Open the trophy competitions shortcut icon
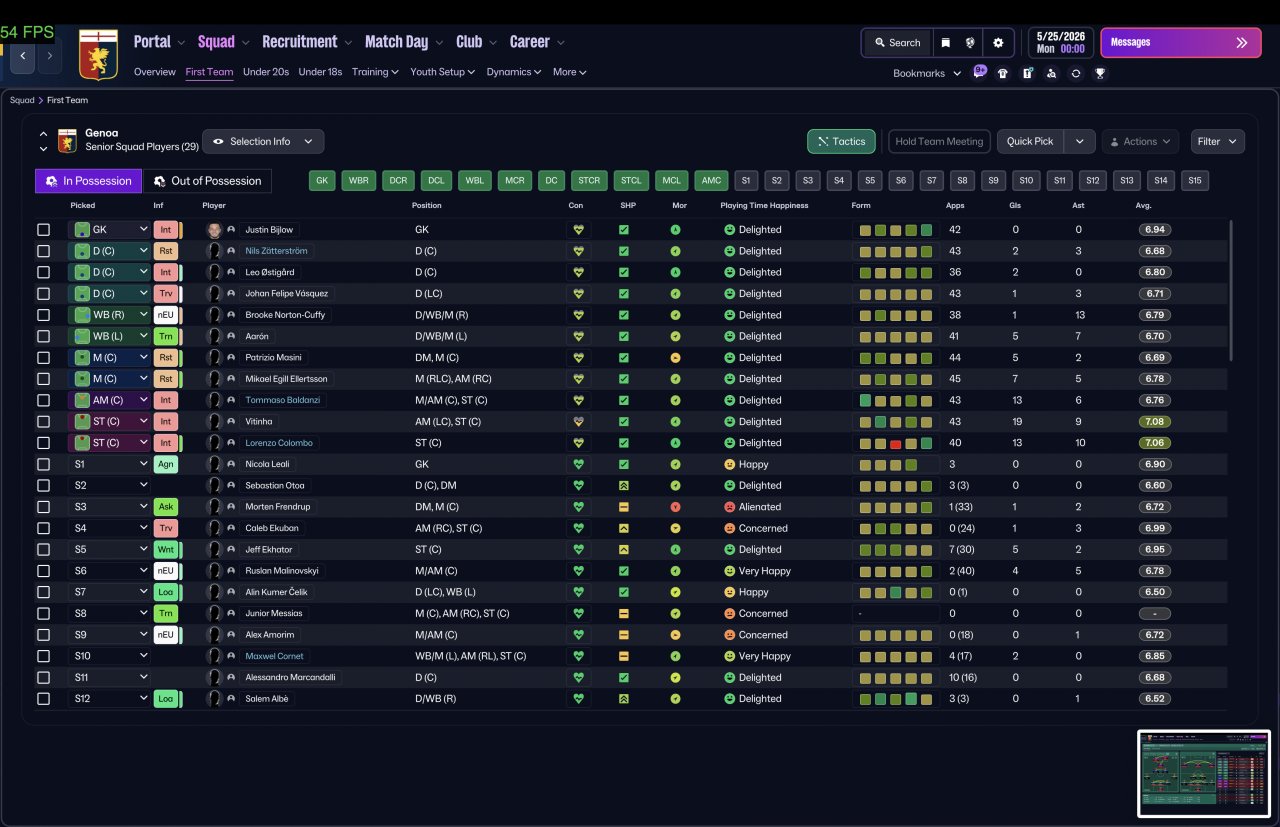The width and height of the screenshot is (1280, 827). point(1100,73)
